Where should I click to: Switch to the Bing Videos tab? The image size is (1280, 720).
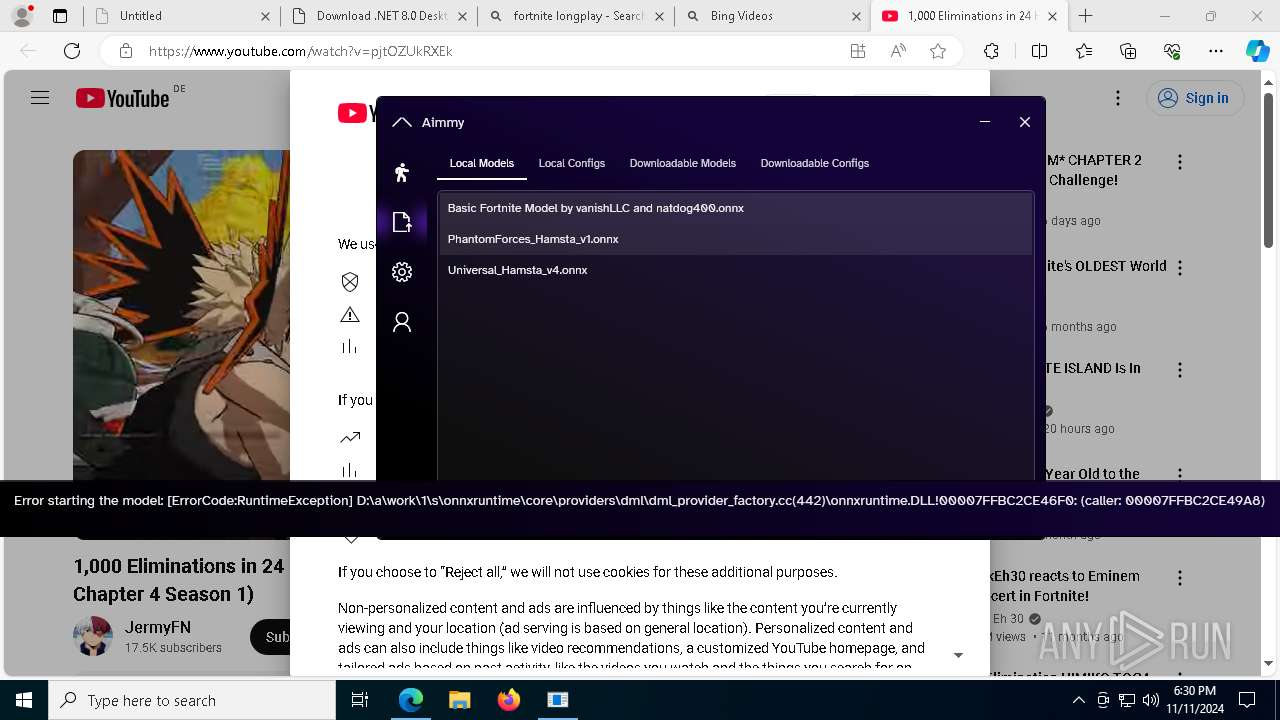772,16
